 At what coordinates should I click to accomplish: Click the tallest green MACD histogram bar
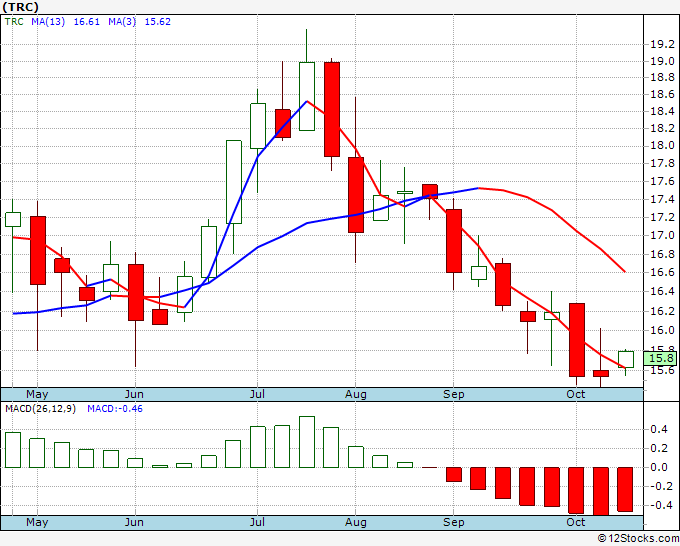[x=307, y=442]
